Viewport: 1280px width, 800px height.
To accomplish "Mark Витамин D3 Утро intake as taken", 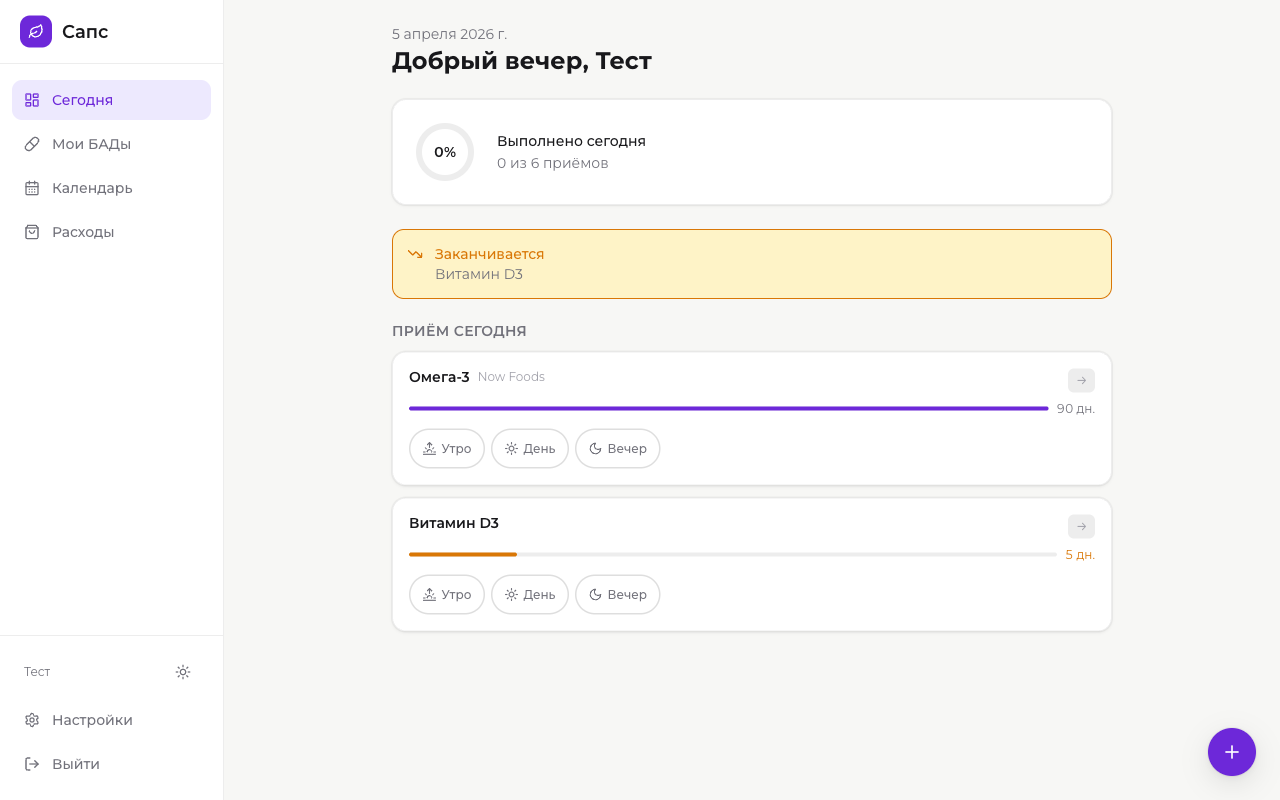I will (x=447, y=595).
